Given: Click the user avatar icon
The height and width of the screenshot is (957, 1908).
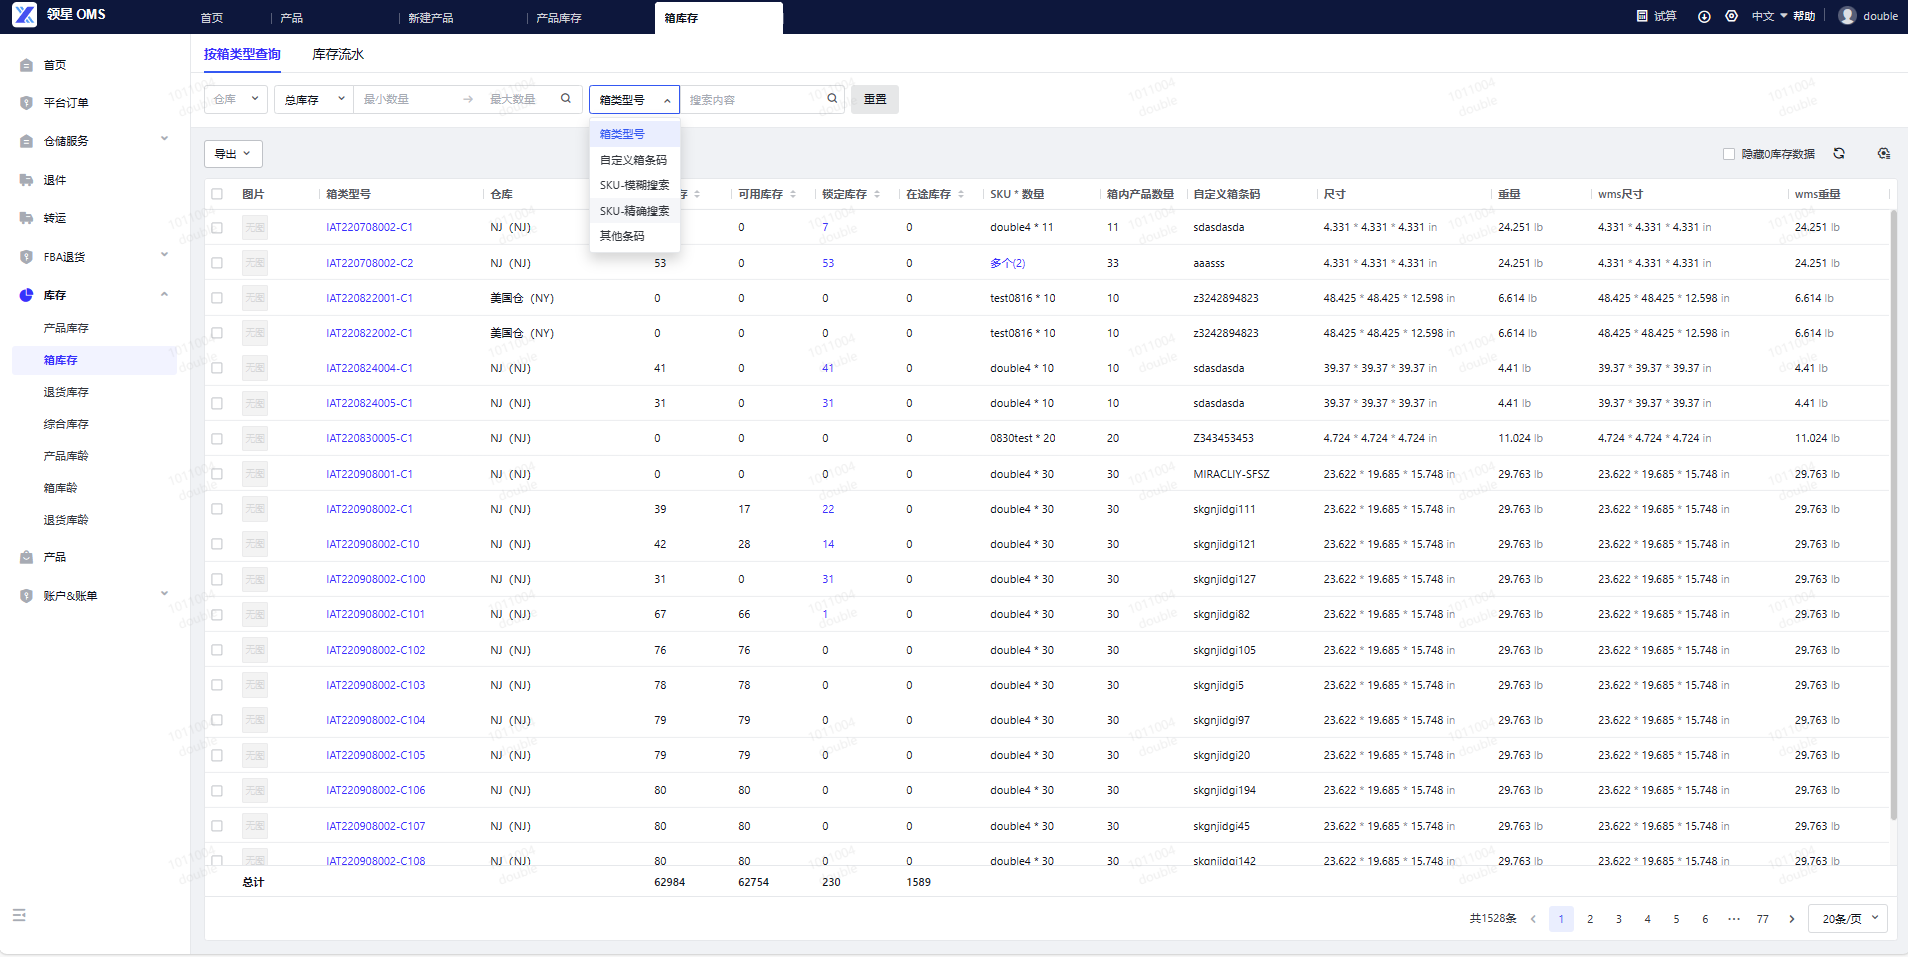Looking at the screenshot, I should (x=1847, y=16).
